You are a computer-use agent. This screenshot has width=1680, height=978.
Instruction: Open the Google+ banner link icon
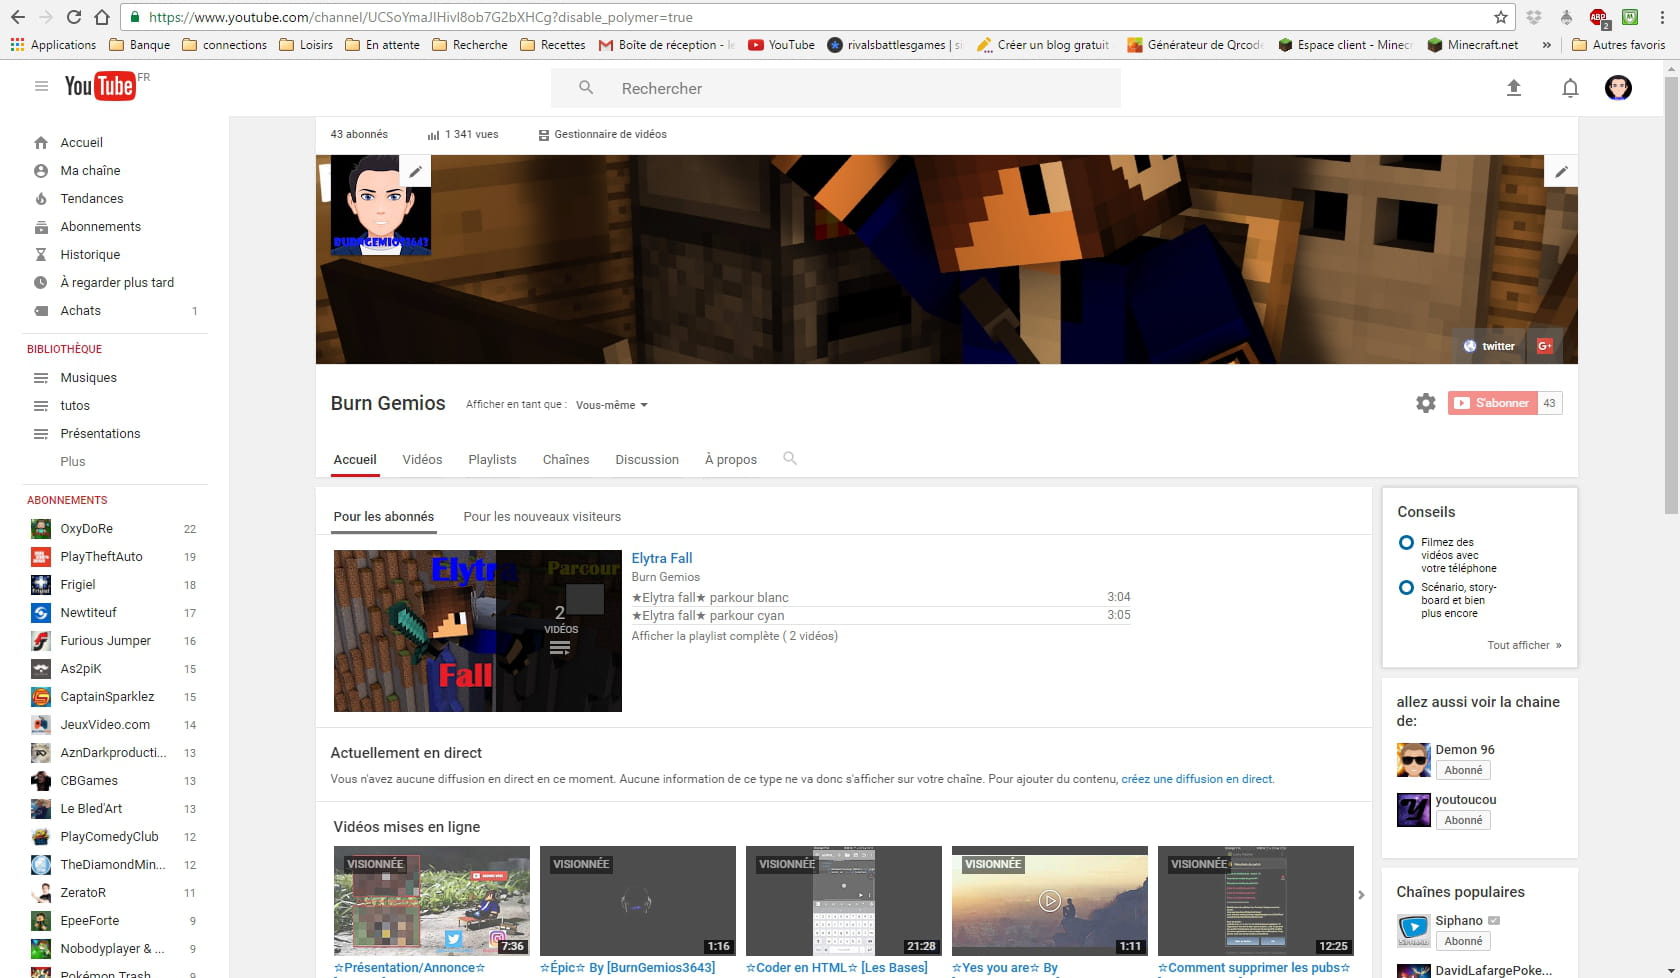pyautogui.click(x=1544, y=346)
